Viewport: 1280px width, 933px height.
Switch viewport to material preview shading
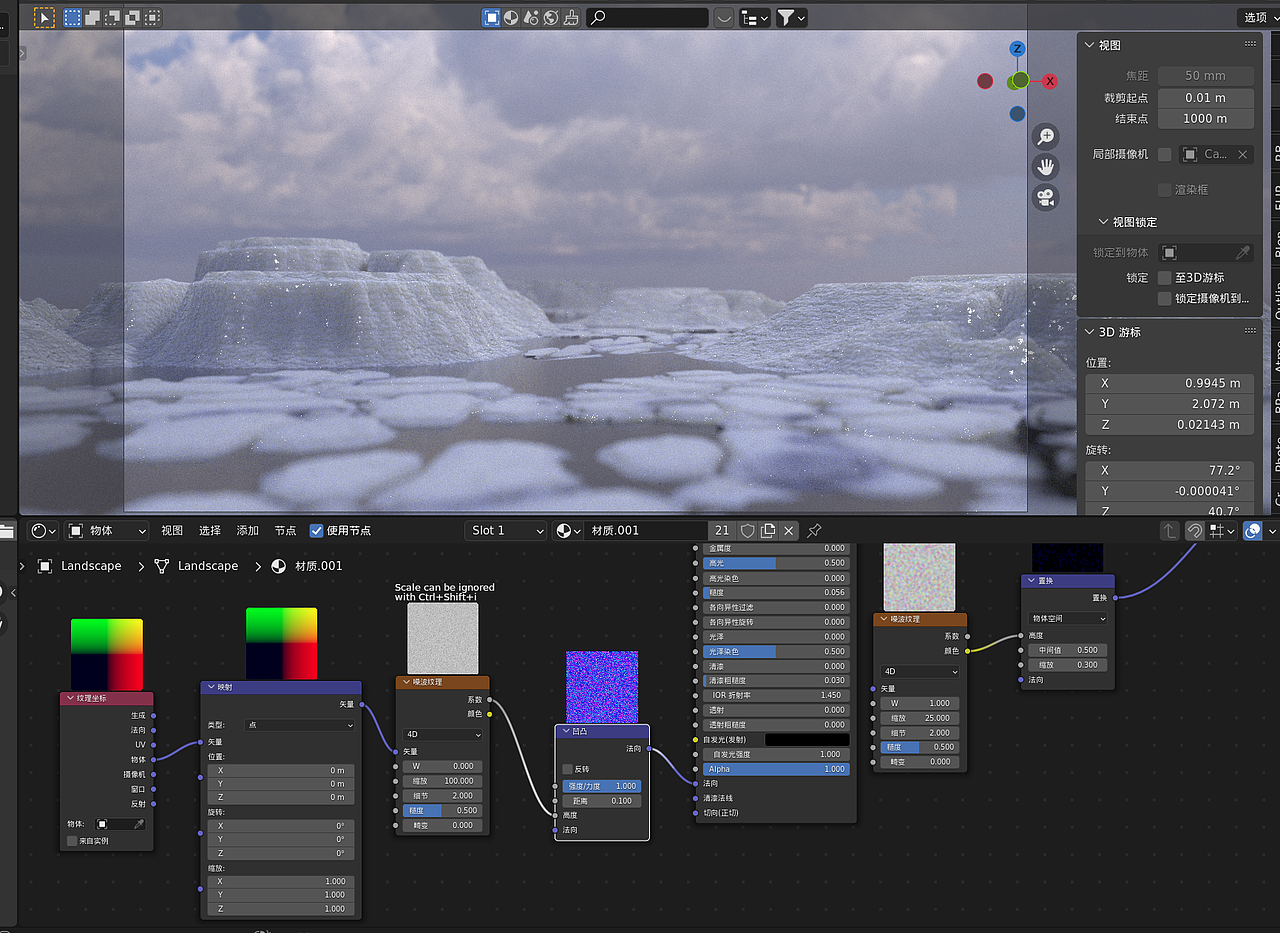(x=511, y=17)
